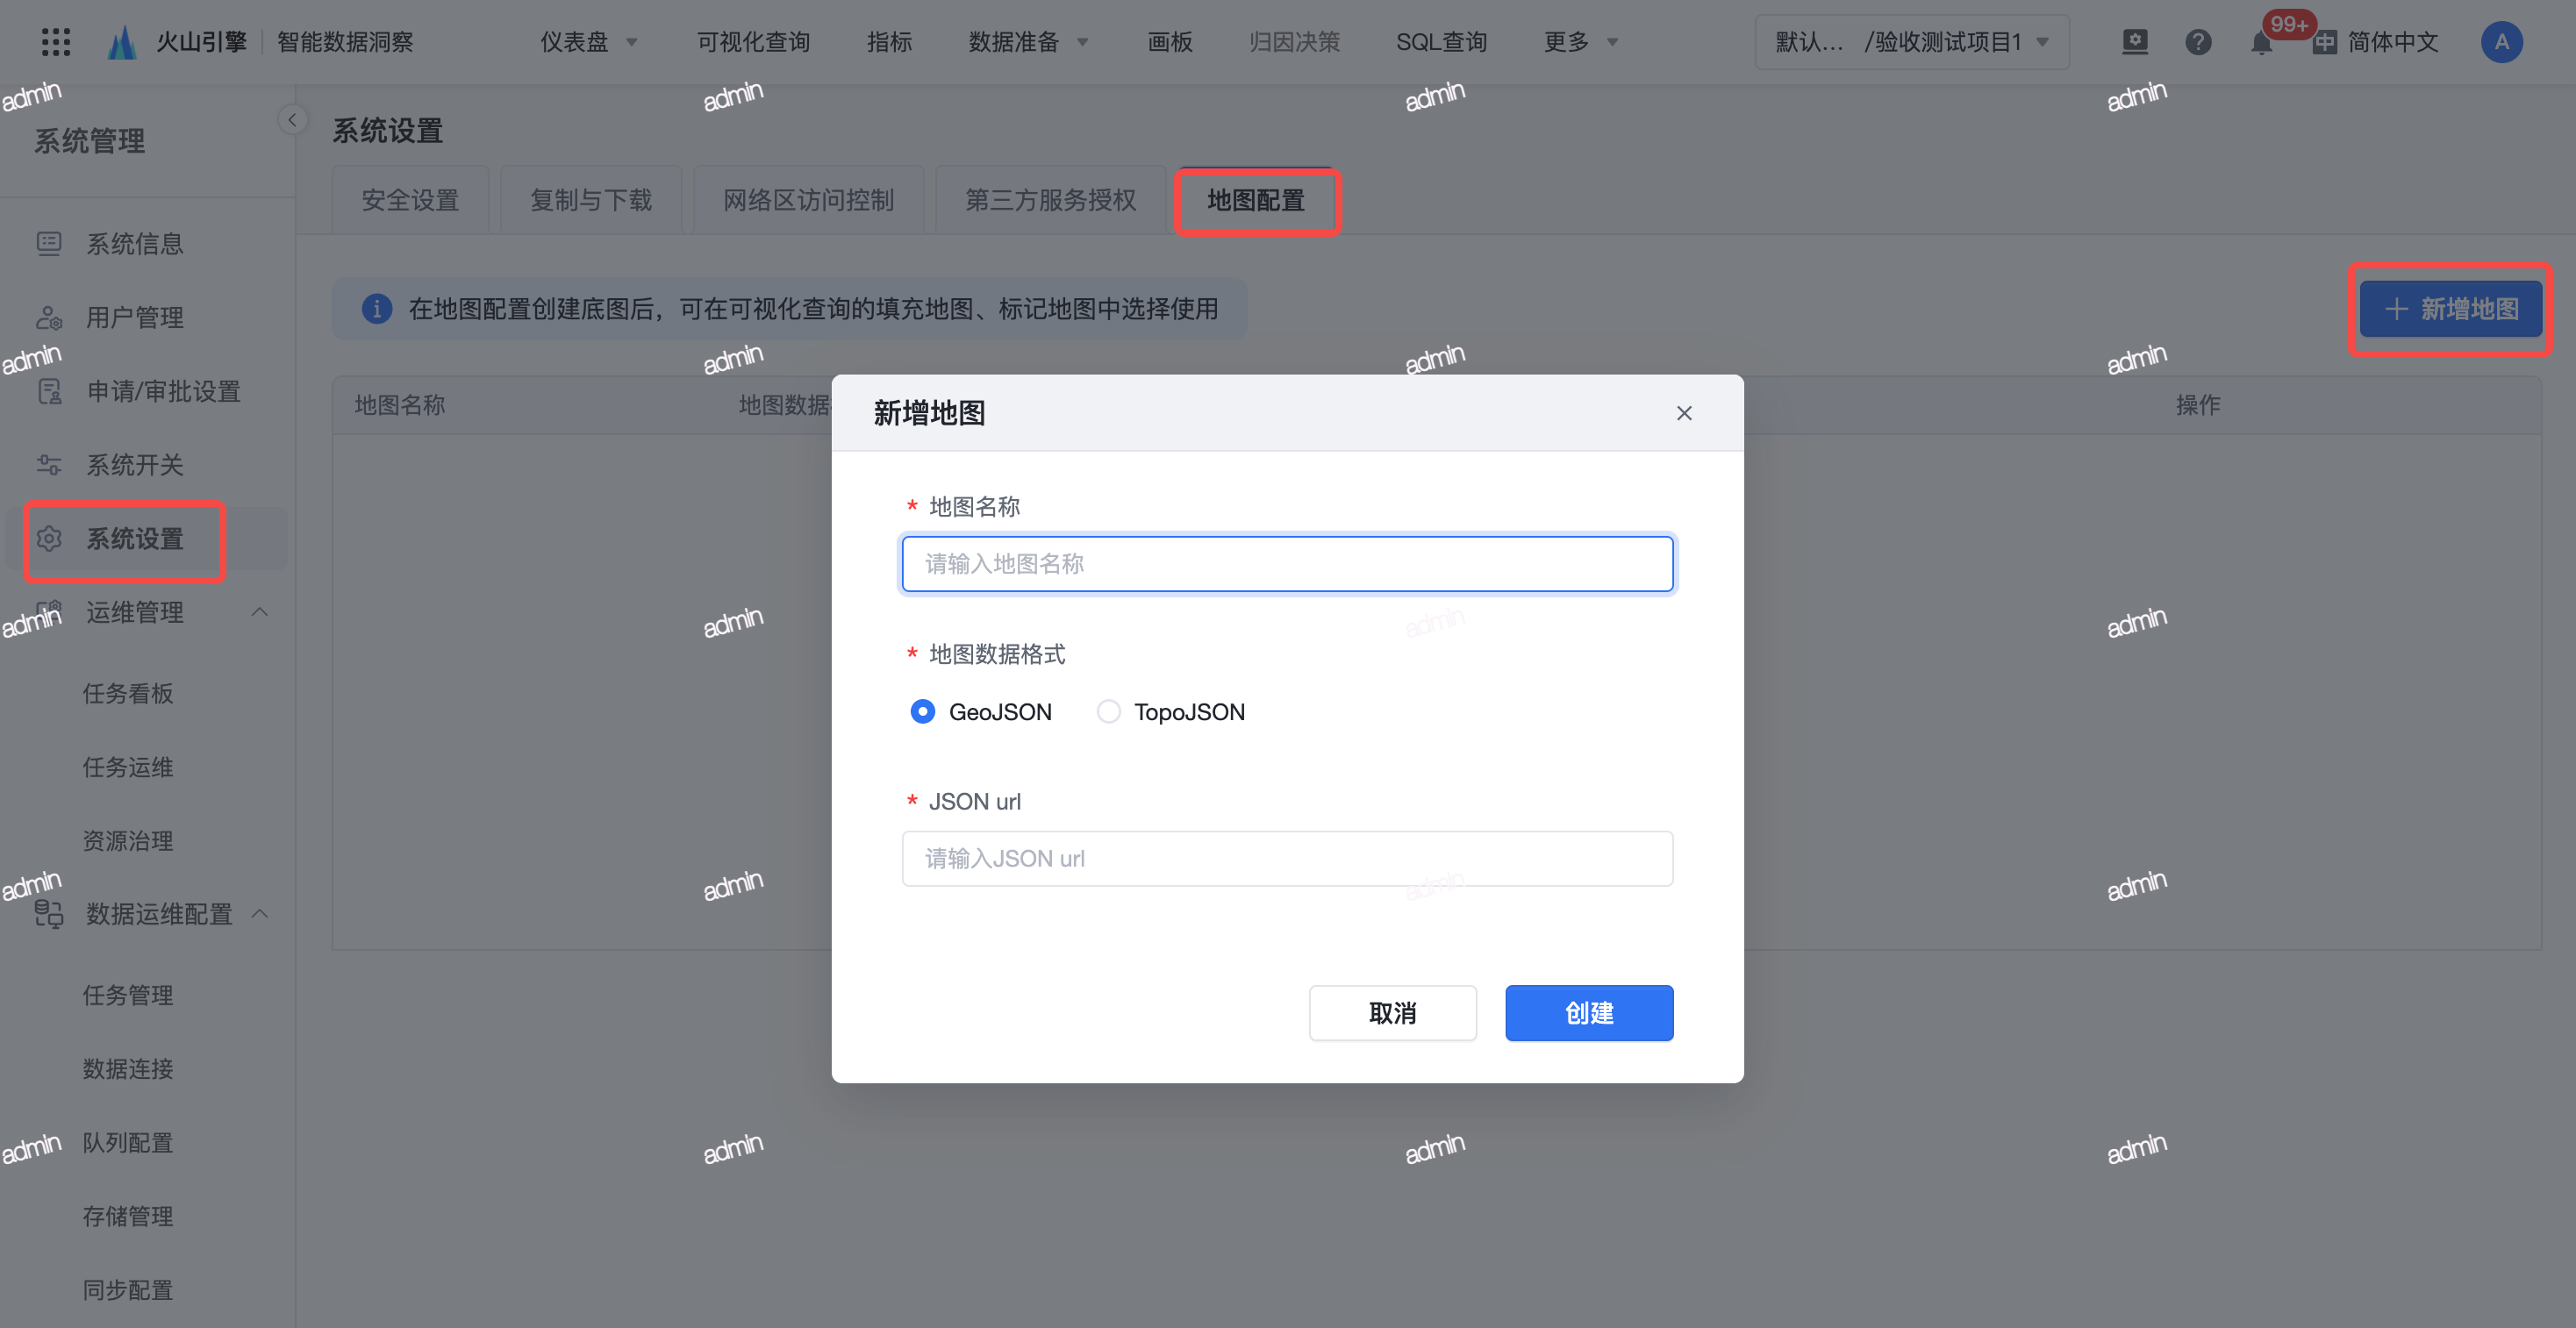Click the 取消 button
Screen dimensions: 2576x1328
(x=1392, y=1013)
